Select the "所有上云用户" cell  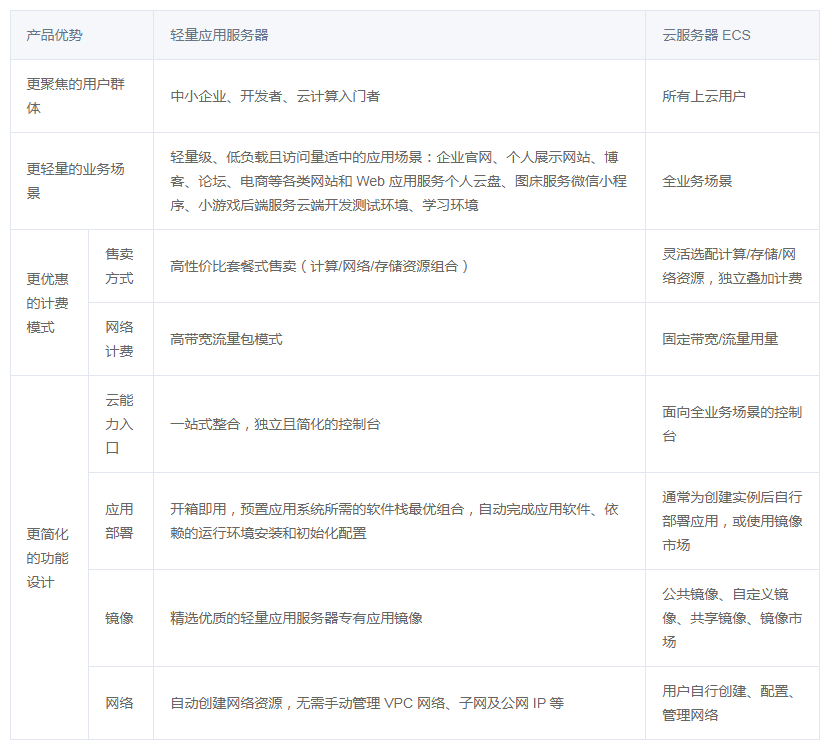[732, 96]
